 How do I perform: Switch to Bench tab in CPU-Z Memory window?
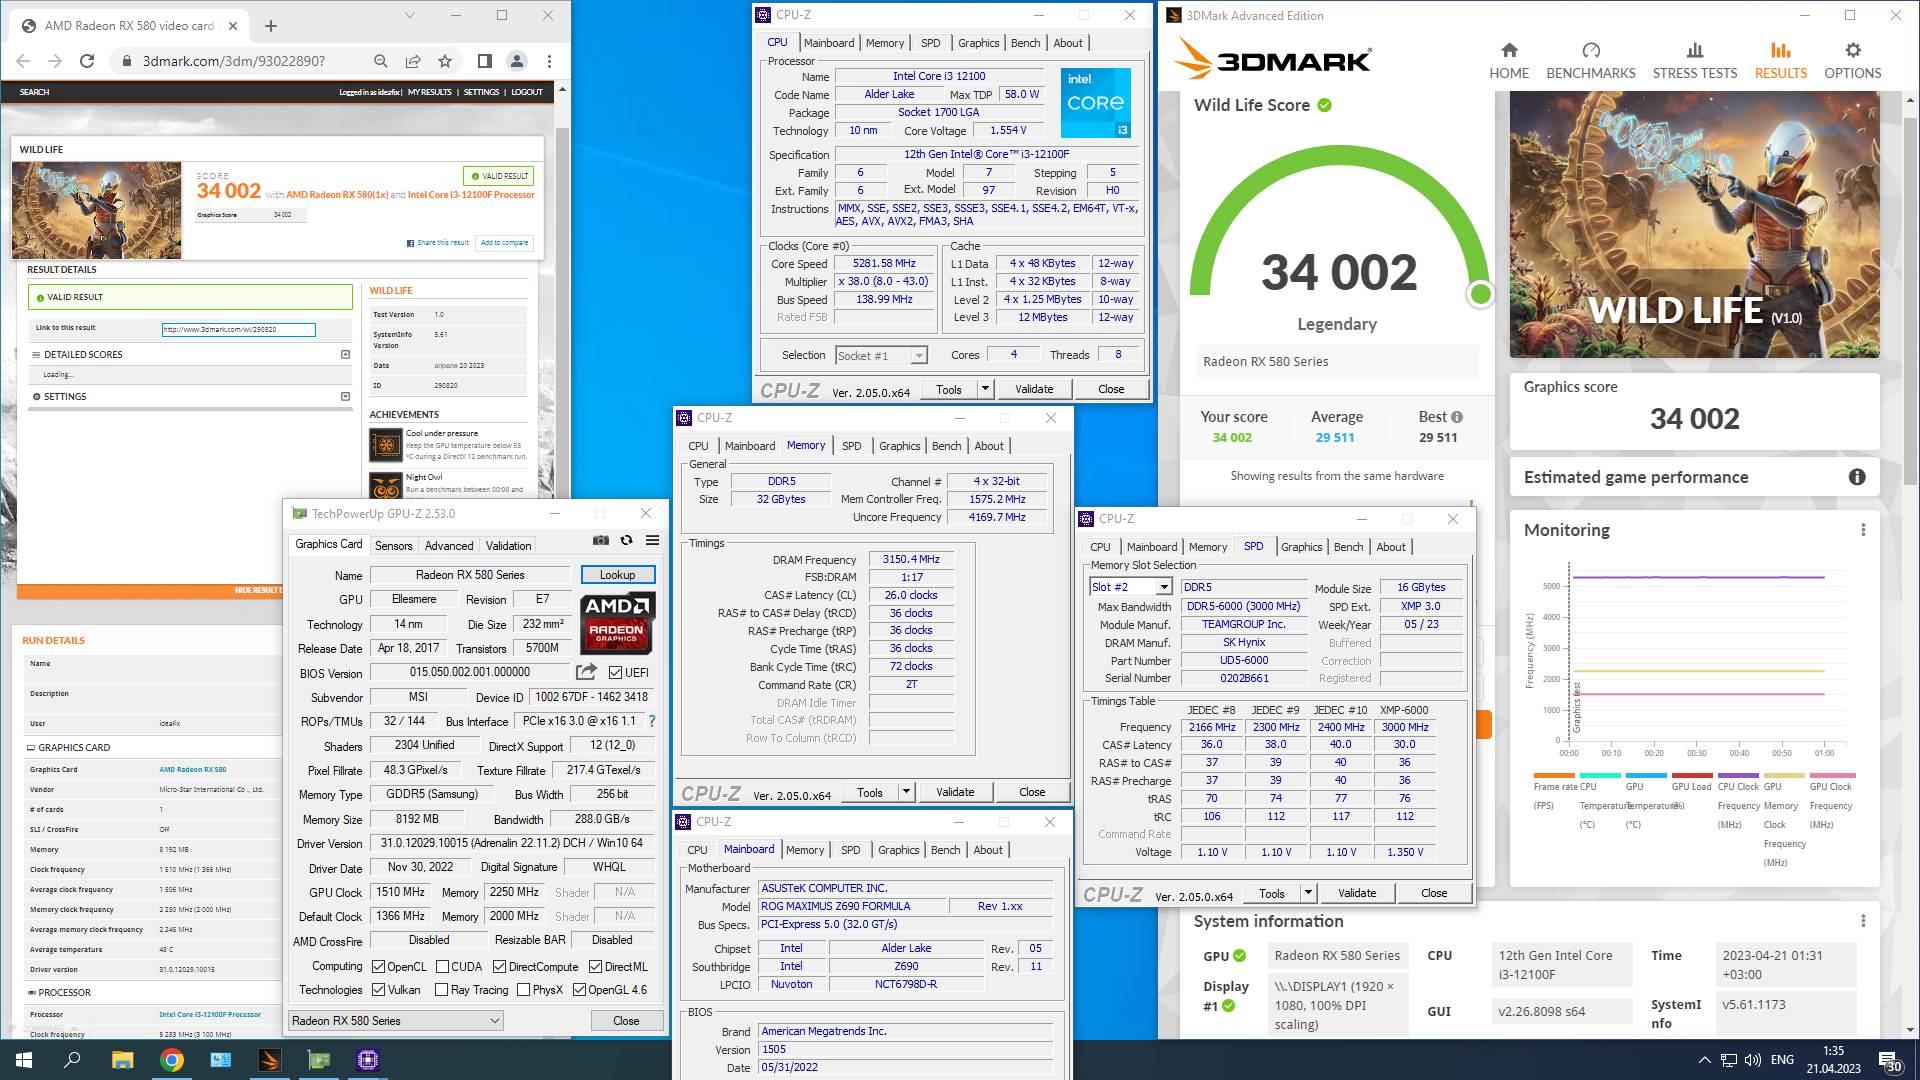coord(946,446)
